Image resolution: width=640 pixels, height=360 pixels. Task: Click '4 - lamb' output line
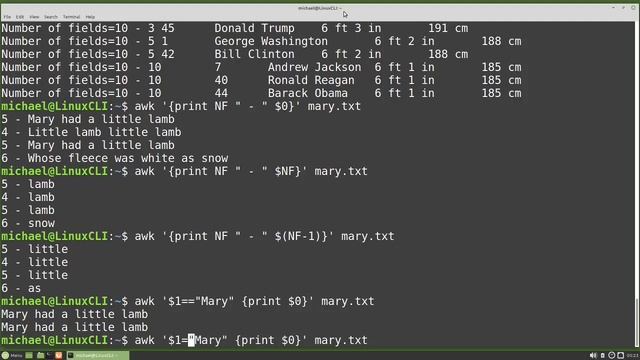[28, 198]
